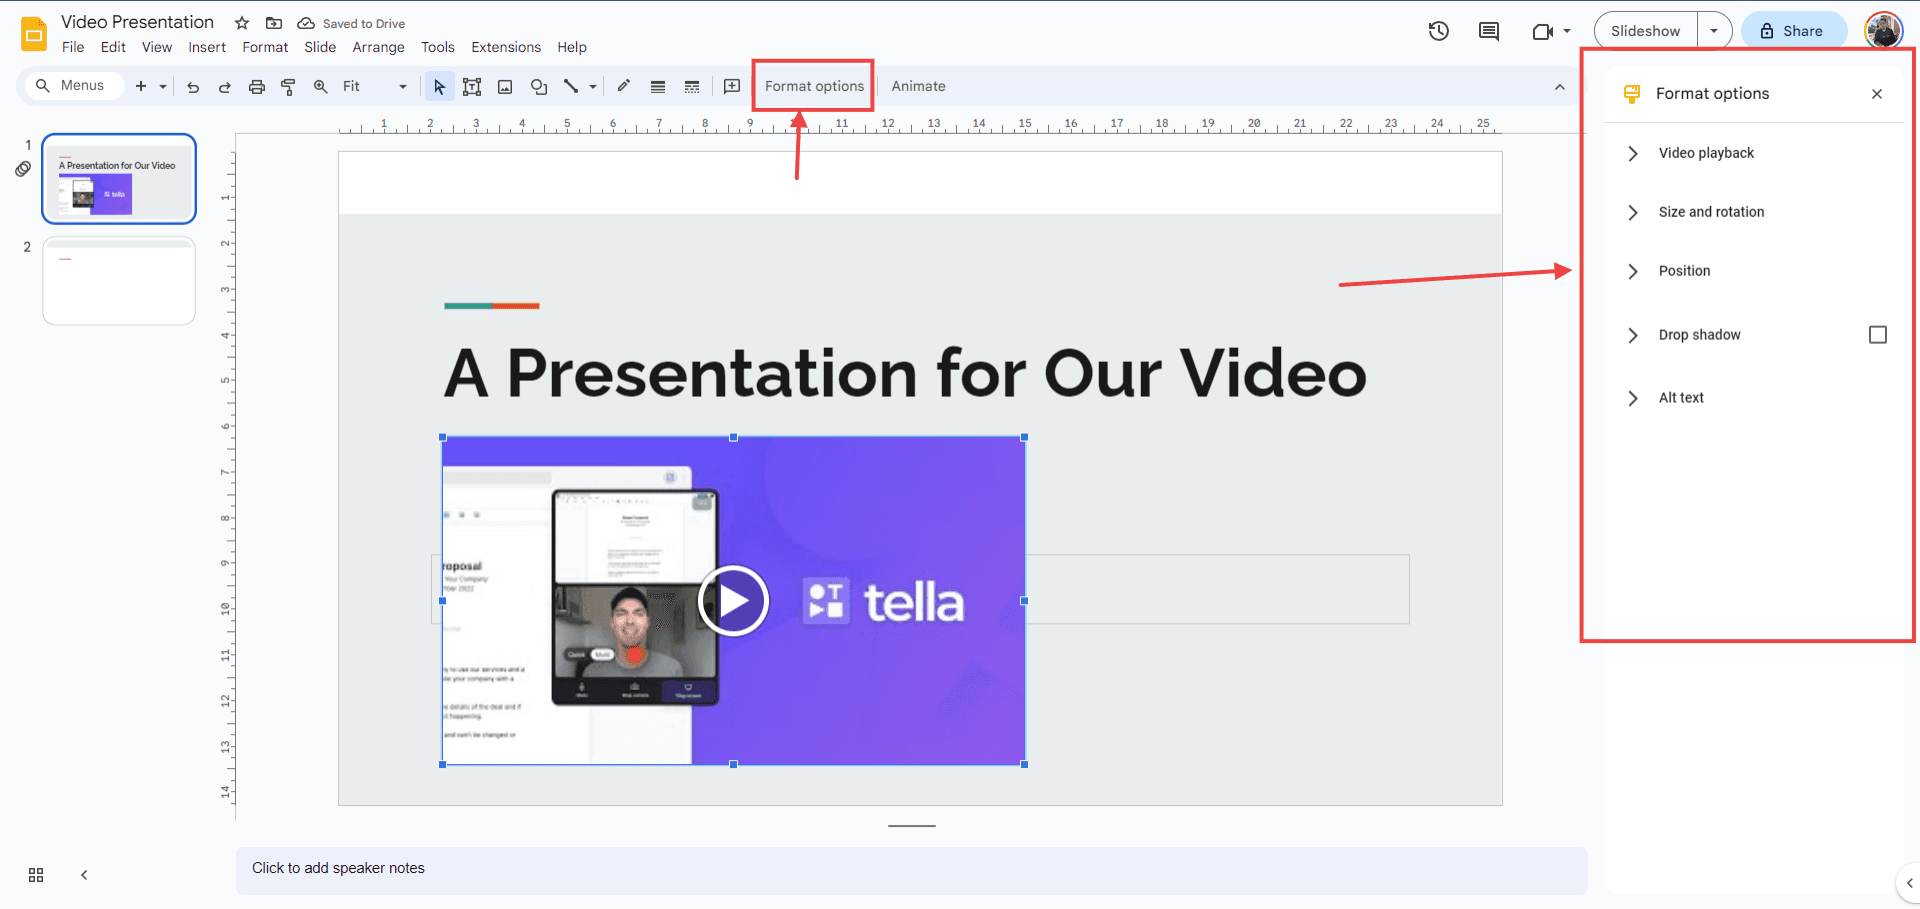Switch to grid view
The height and width of the screenshot is (909, 1920).
point(36,875)
